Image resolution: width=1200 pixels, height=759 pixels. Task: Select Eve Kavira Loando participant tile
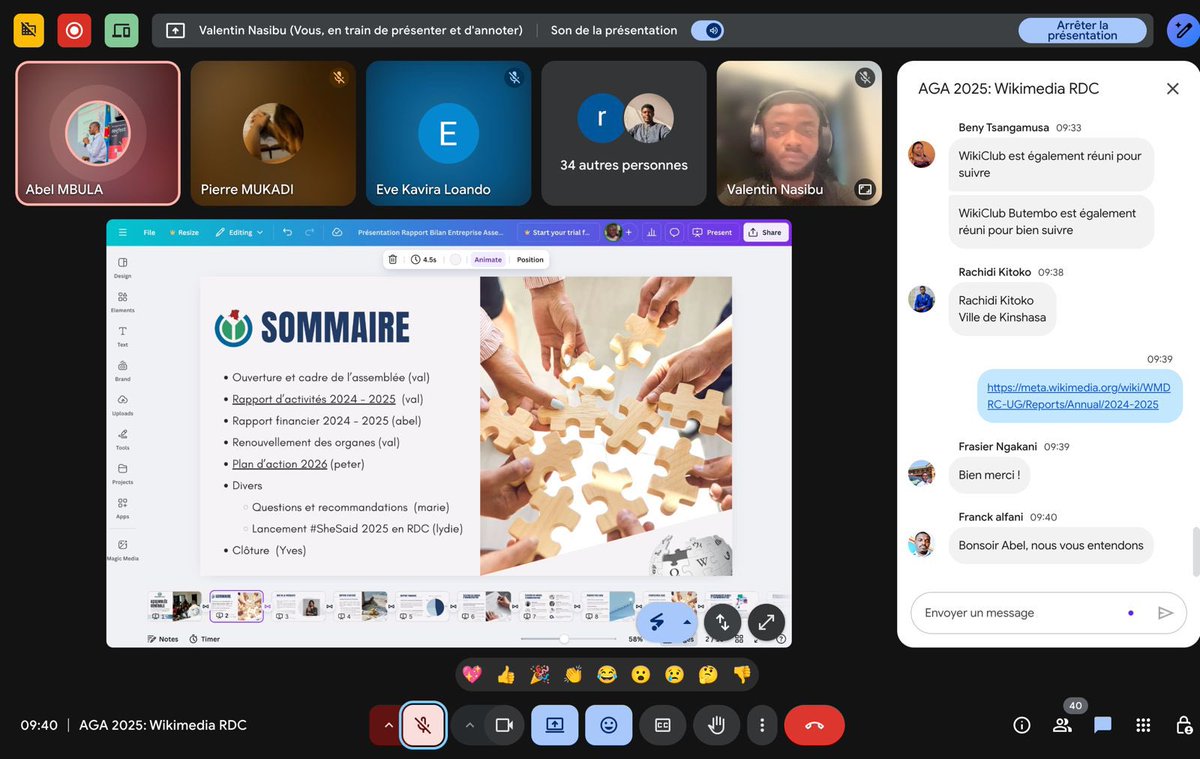[x=448, y=133]
